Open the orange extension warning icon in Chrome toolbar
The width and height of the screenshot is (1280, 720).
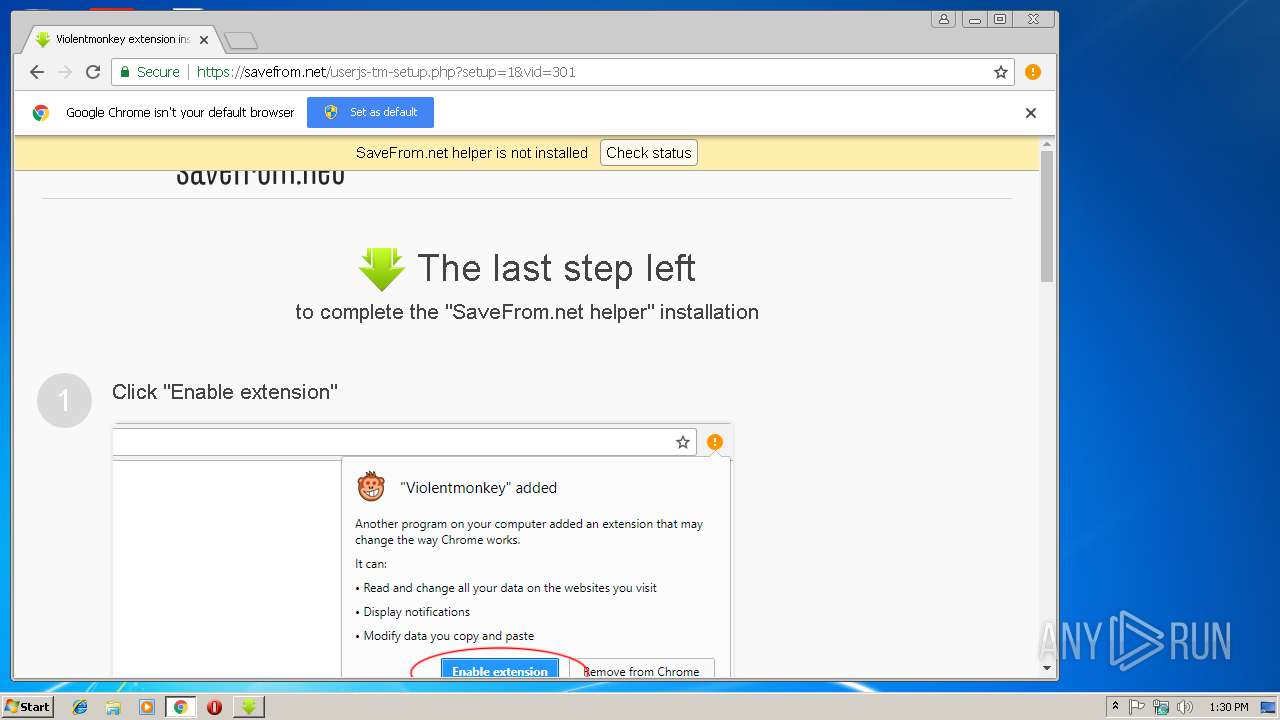point(1033,72)
